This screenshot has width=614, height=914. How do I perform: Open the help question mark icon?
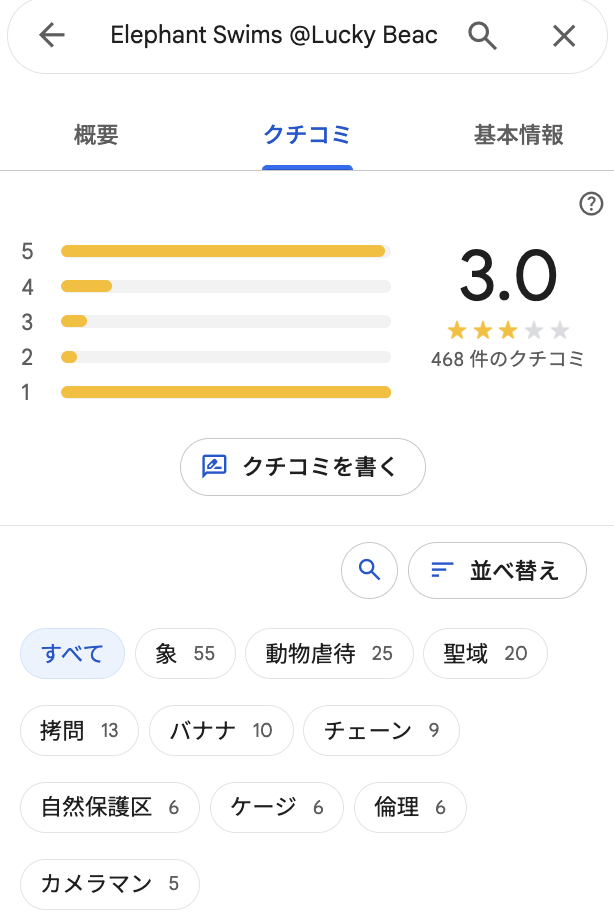[x=591, y=204]
